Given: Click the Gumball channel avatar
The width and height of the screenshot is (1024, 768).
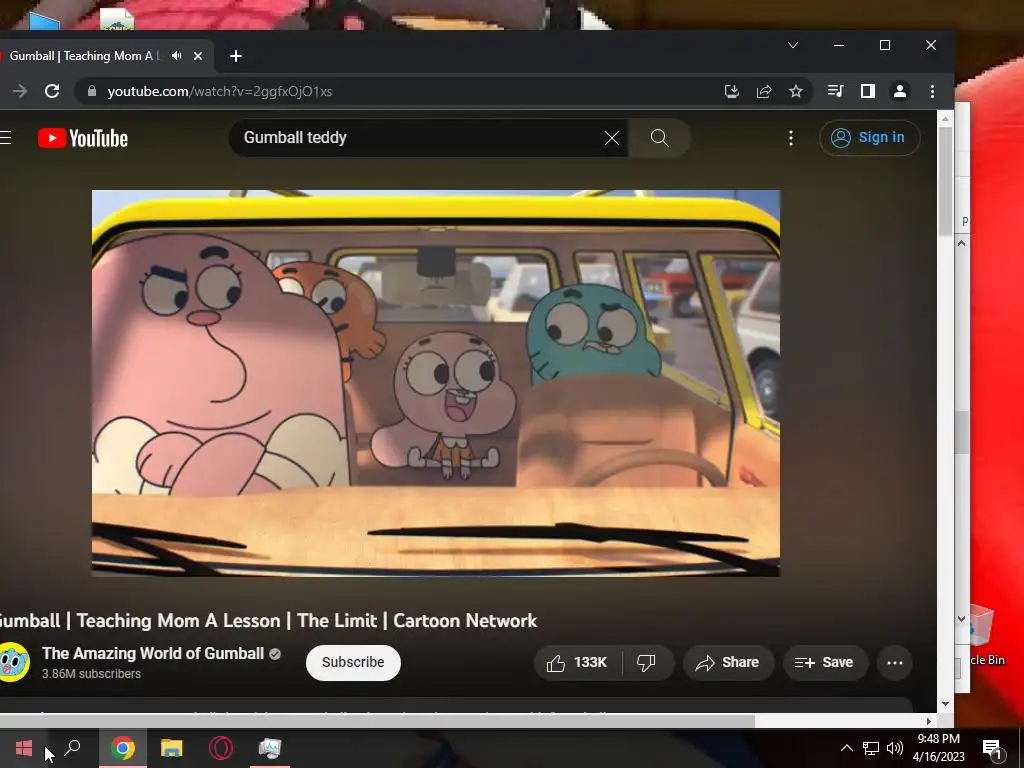Looking at the screenshot, I should tap(14, 662).
